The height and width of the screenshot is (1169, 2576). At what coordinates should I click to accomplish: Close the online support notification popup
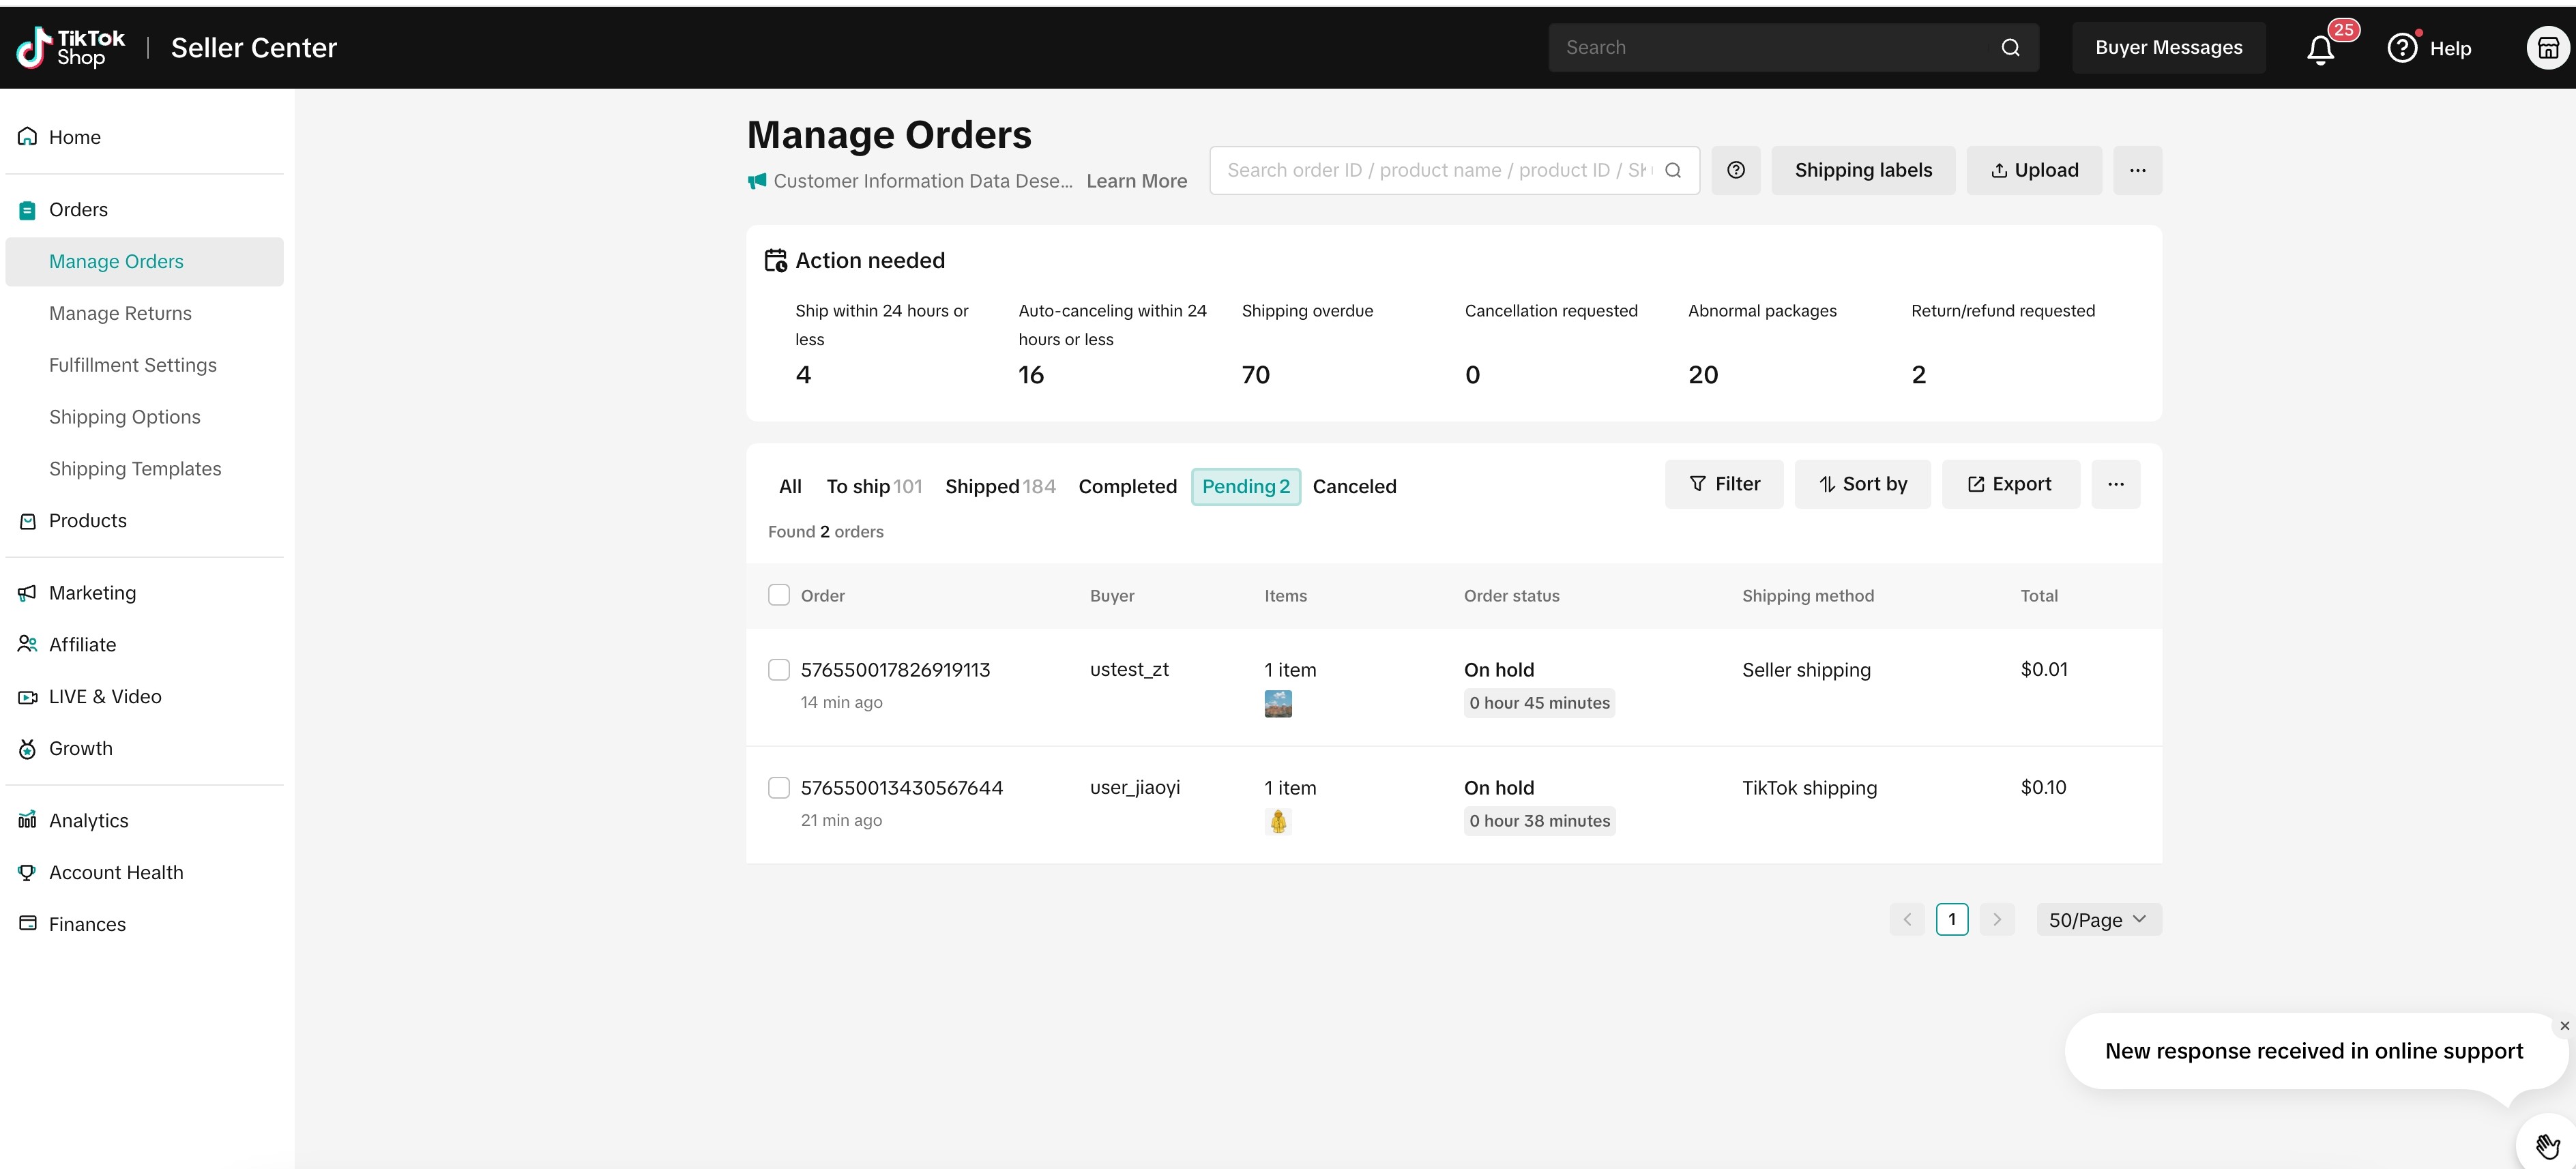point(2564,1026)
